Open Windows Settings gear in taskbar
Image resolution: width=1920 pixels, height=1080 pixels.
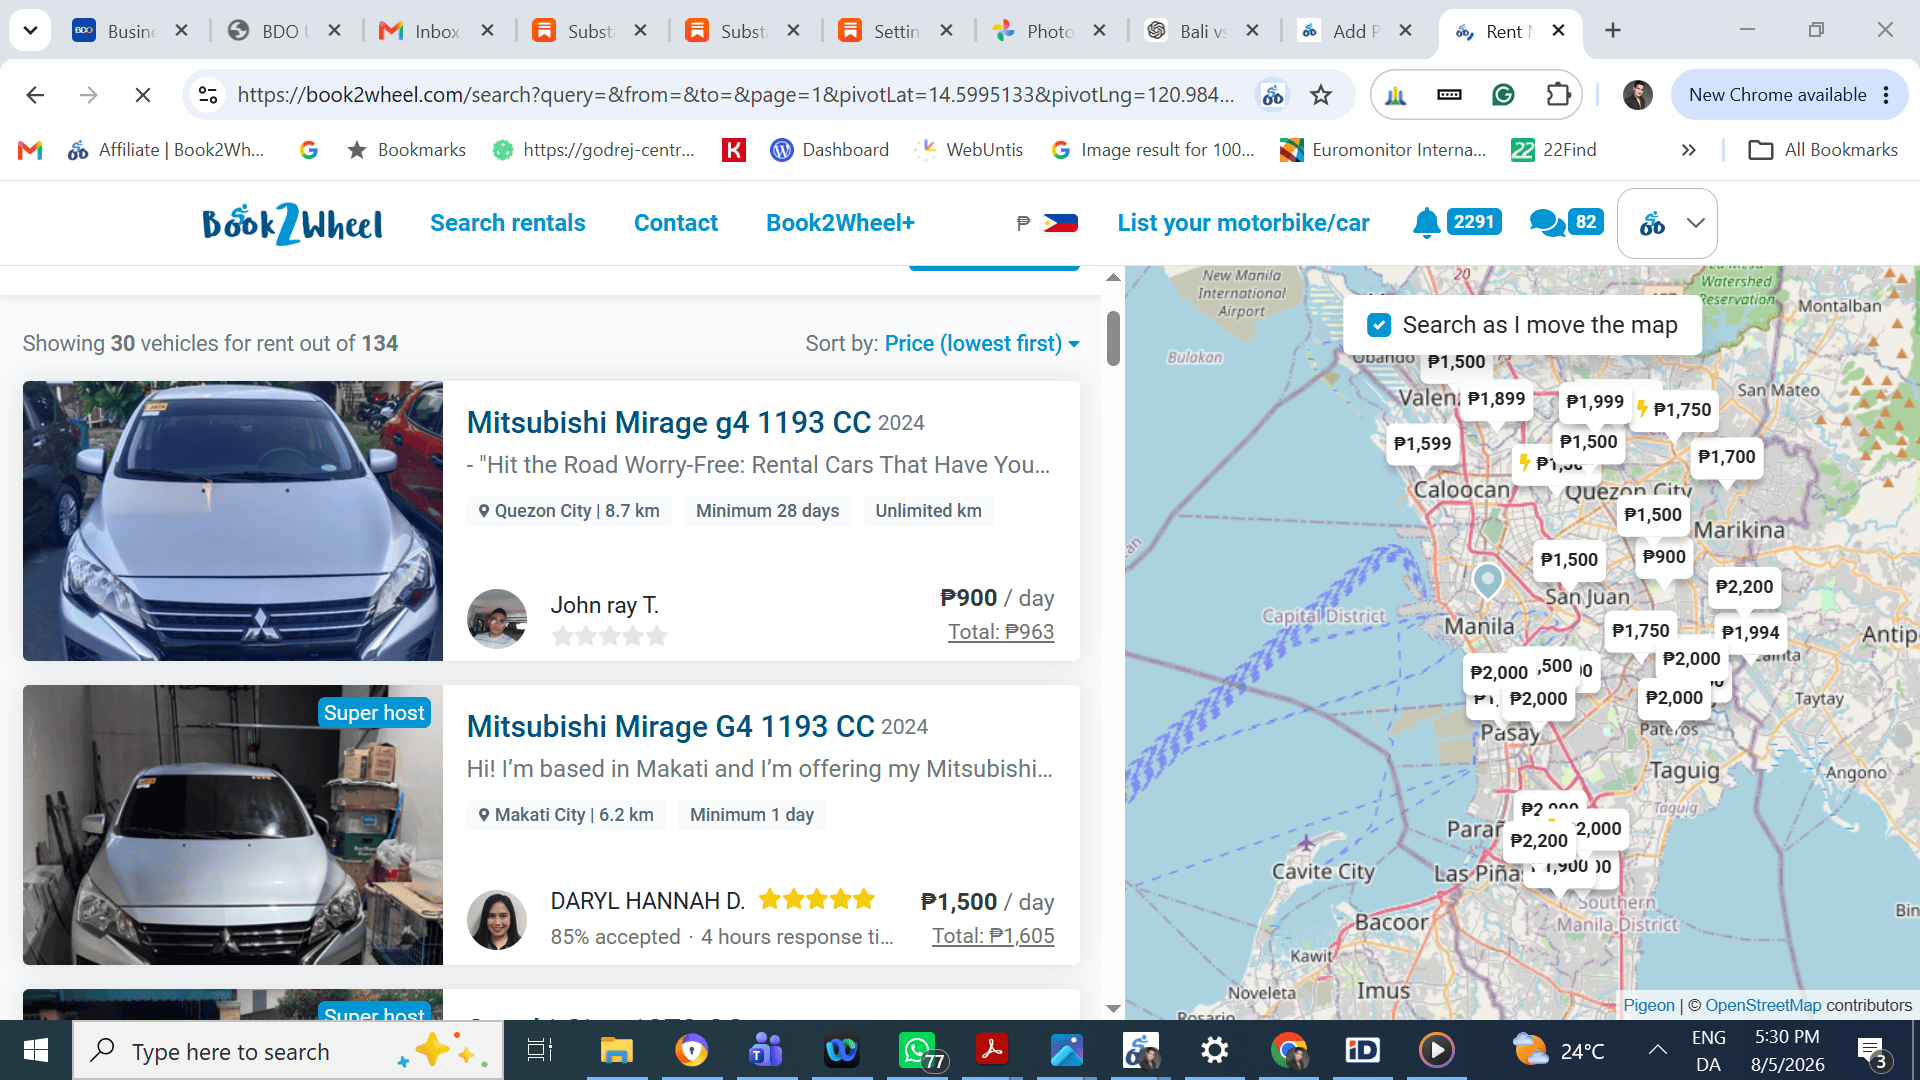click(1214, 1051)
